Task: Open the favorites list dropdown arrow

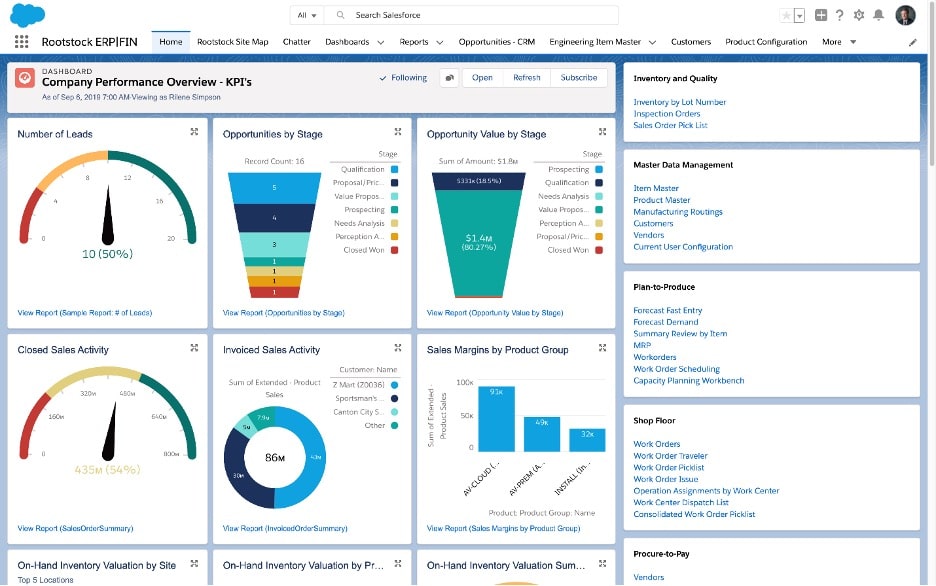Action: tap(799, 16)
